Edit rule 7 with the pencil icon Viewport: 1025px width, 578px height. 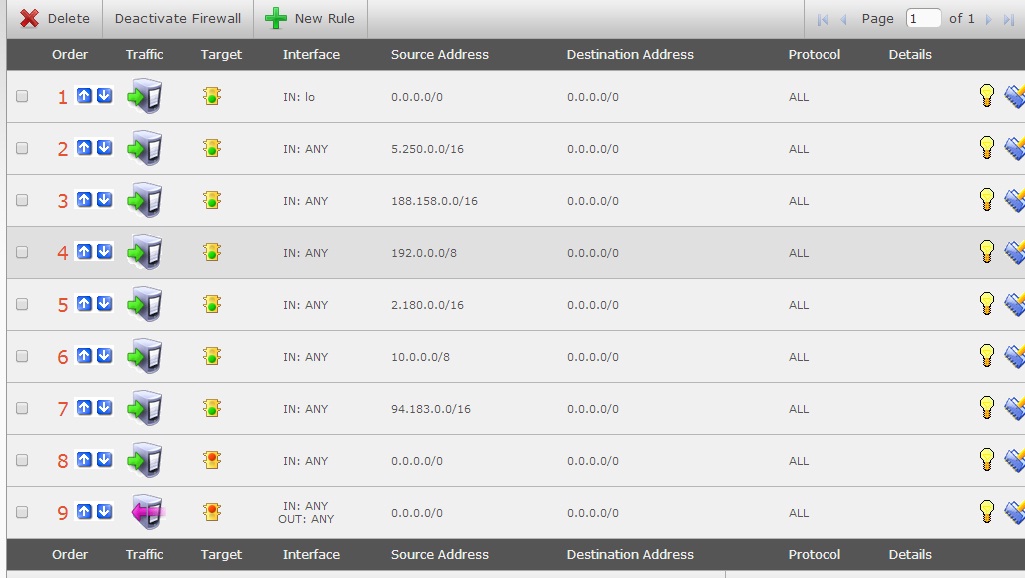coord(1014,407)
